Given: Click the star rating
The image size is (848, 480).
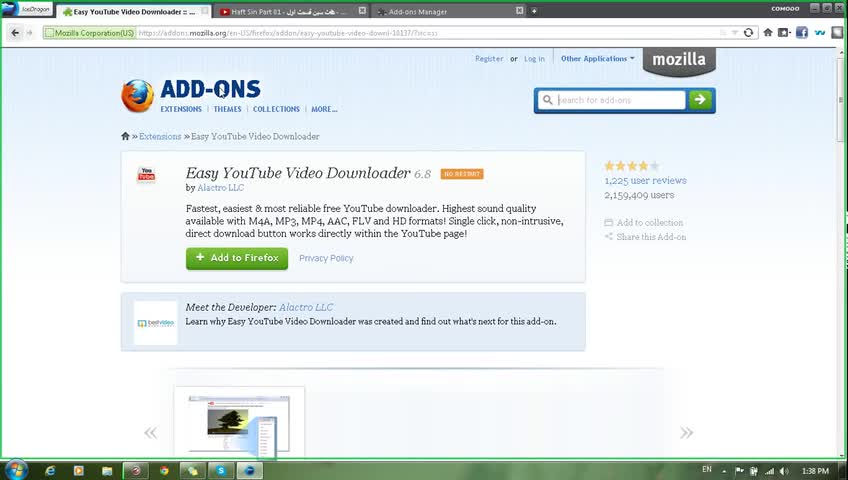Looking at the screenshot, I should 632,165.
